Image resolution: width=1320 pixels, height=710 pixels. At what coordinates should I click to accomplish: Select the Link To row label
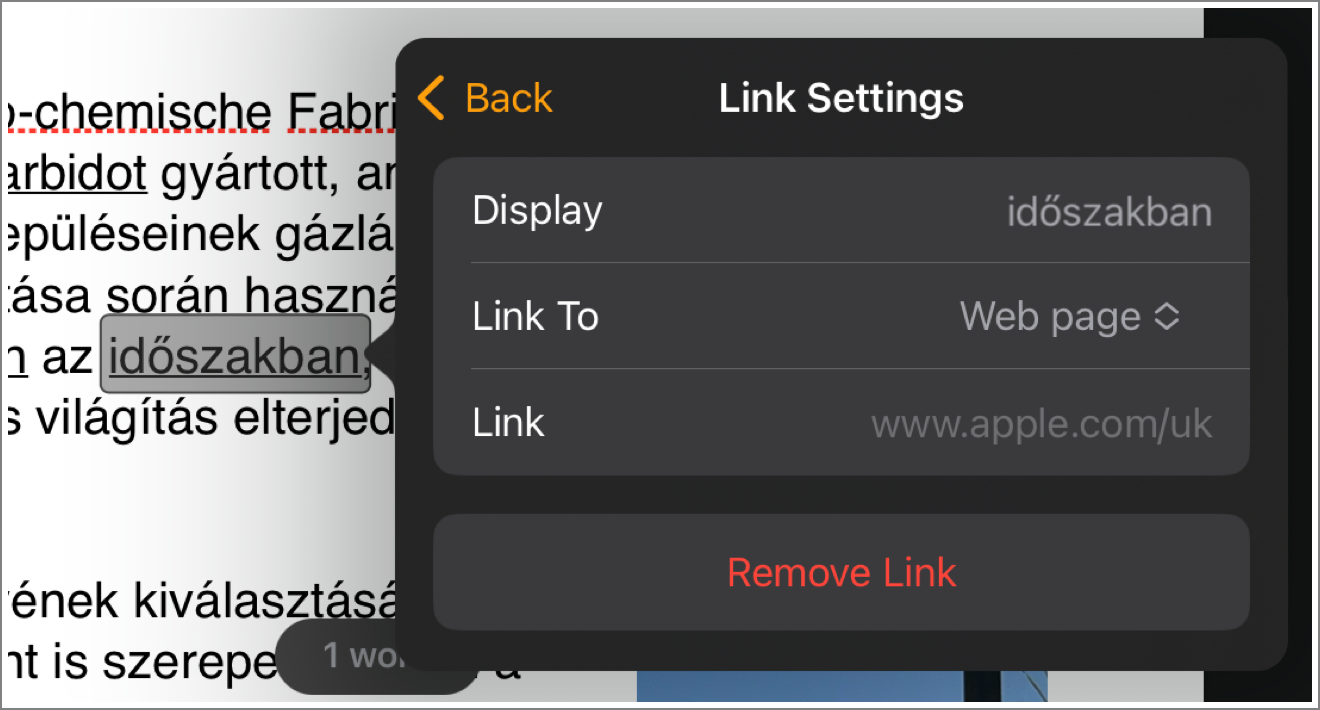pos(535,317)
